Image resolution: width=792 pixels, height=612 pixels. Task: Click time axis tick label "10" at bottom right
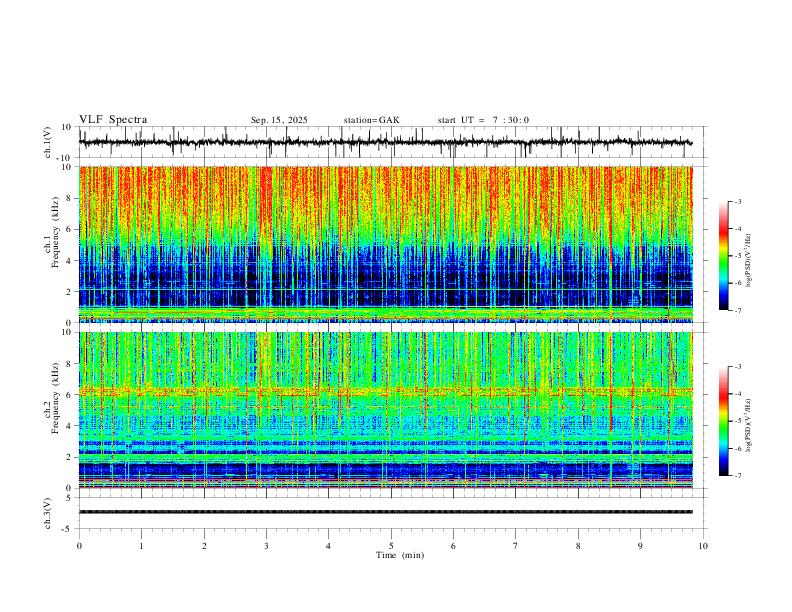tap(703, 546)
